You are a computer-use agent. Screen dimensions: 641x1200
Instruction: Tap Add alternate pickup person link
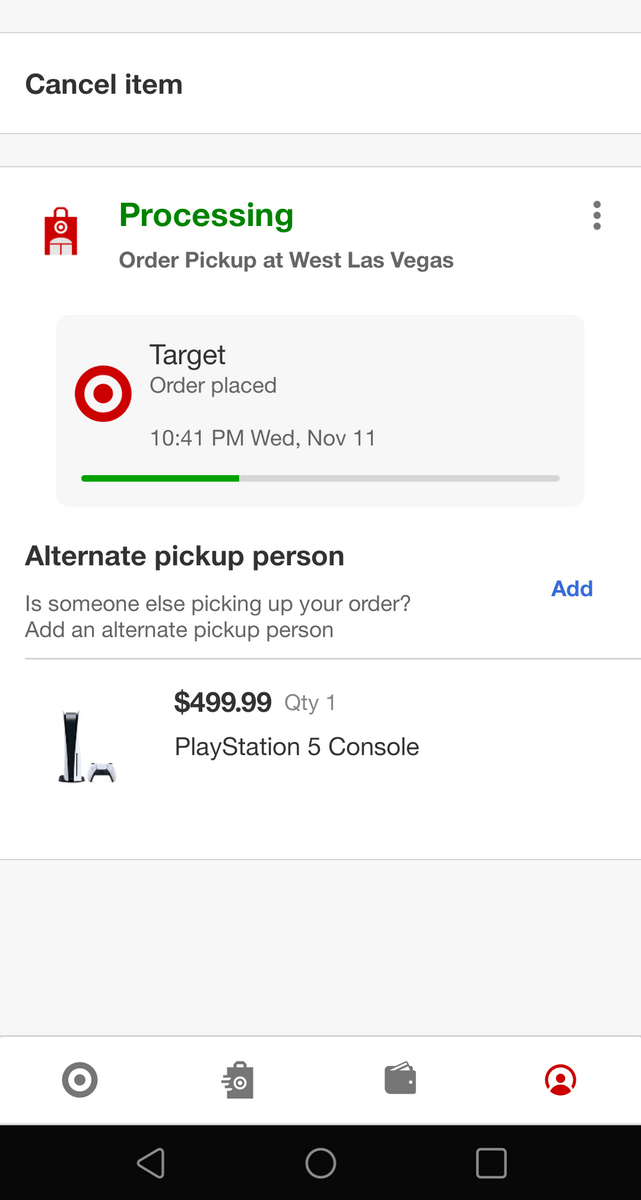[571, 589]
